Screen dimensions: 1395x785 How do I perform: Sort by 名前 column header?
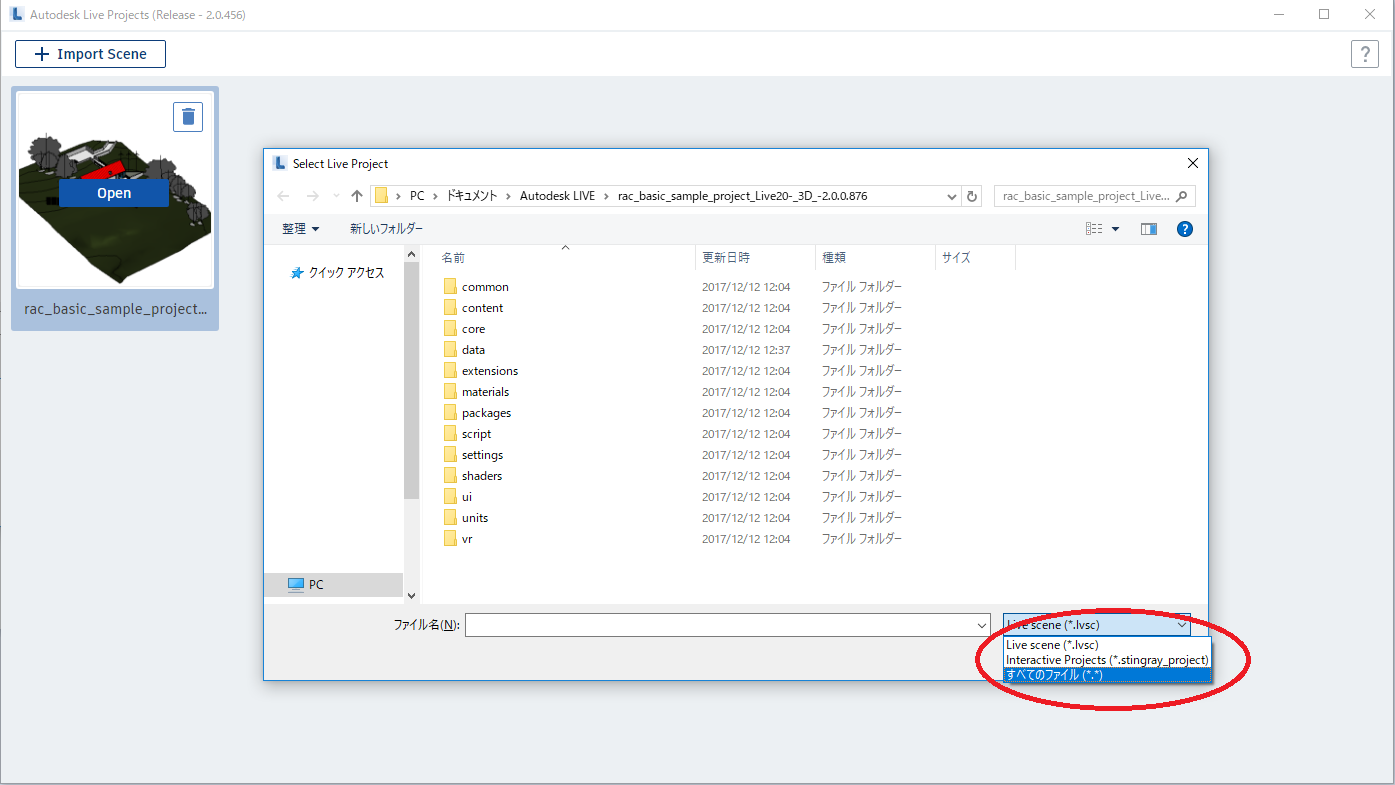click(453, 257)
